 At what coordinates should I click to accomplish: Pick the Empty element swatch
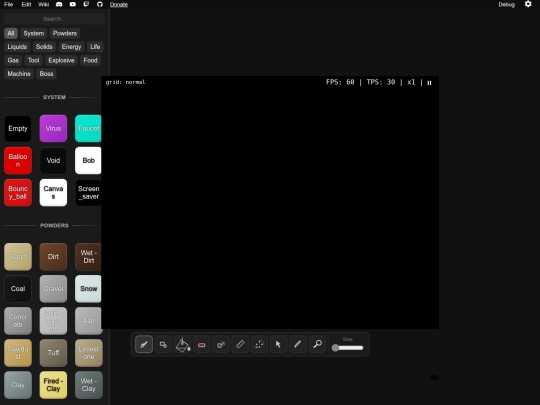(x=18, y=128)
